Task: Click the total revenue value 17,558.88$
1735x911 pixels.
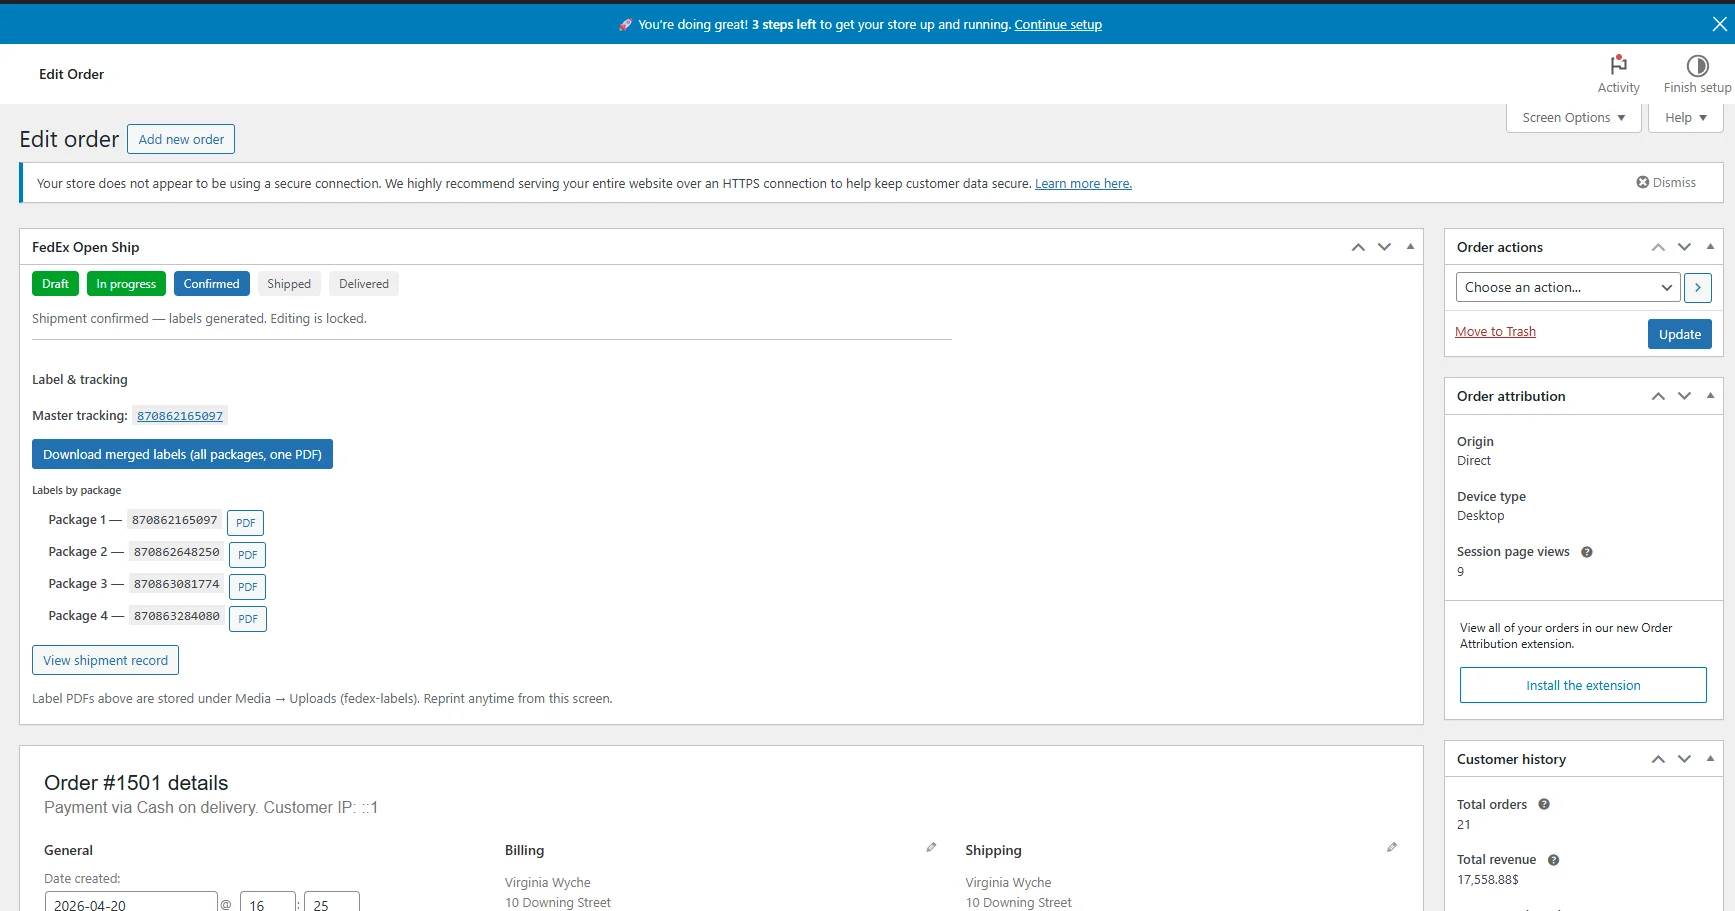Action: [1488, 880]
